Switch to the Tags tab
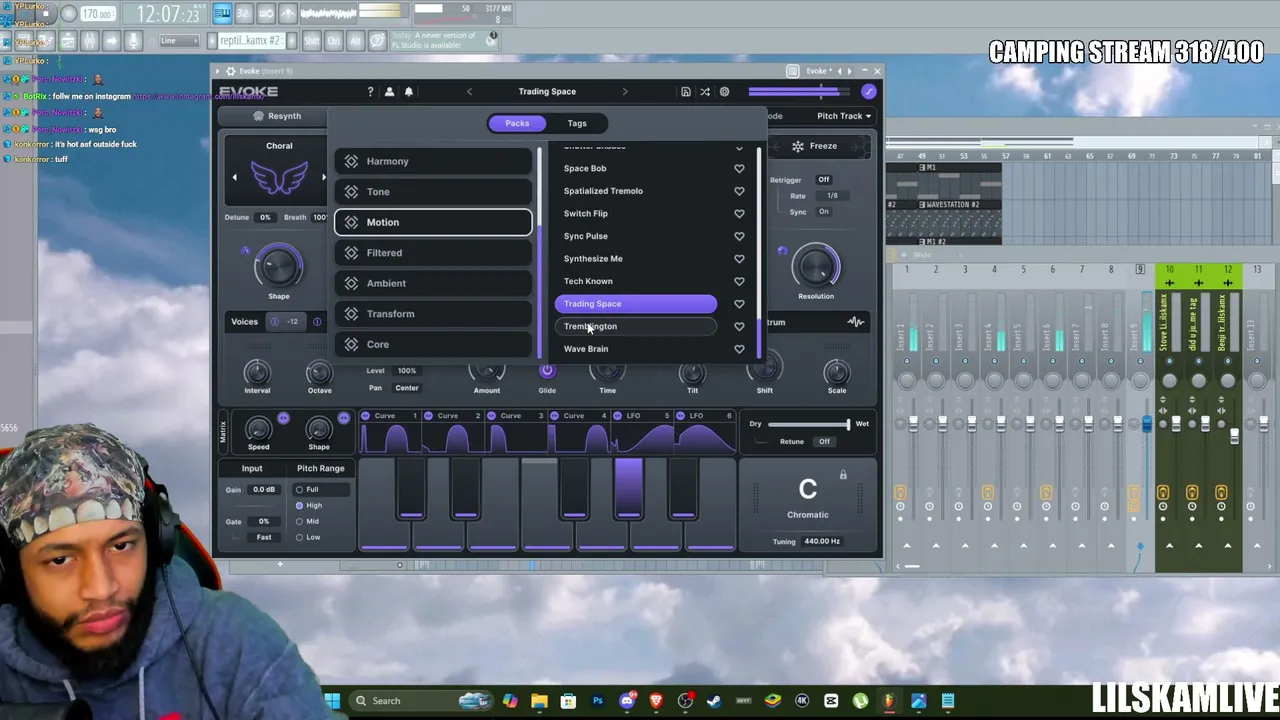The width and height of the screenshot is (1280, 720). coord(577,123)
